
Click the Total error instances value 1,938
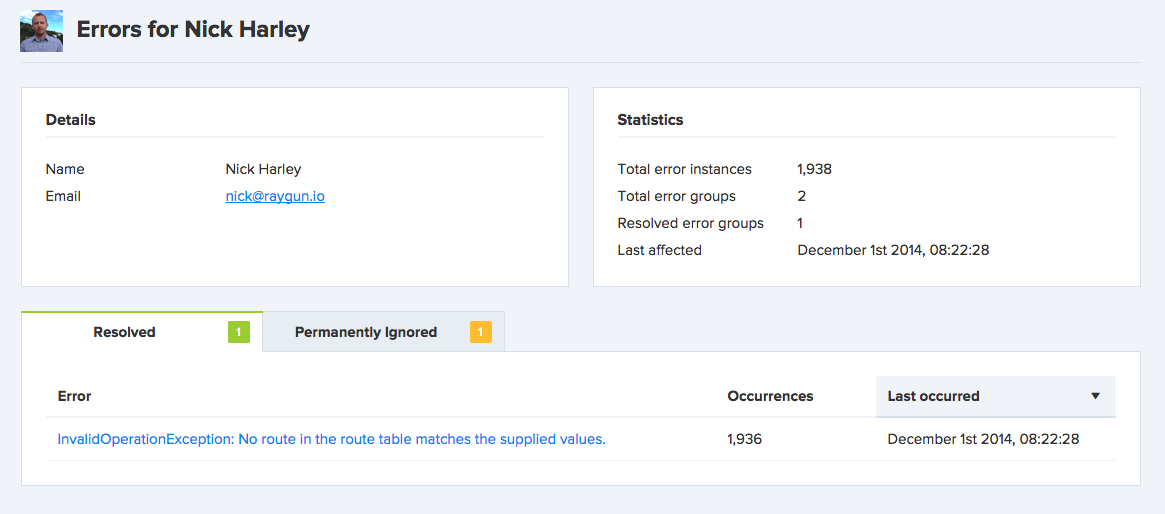[x=814, y=169]
